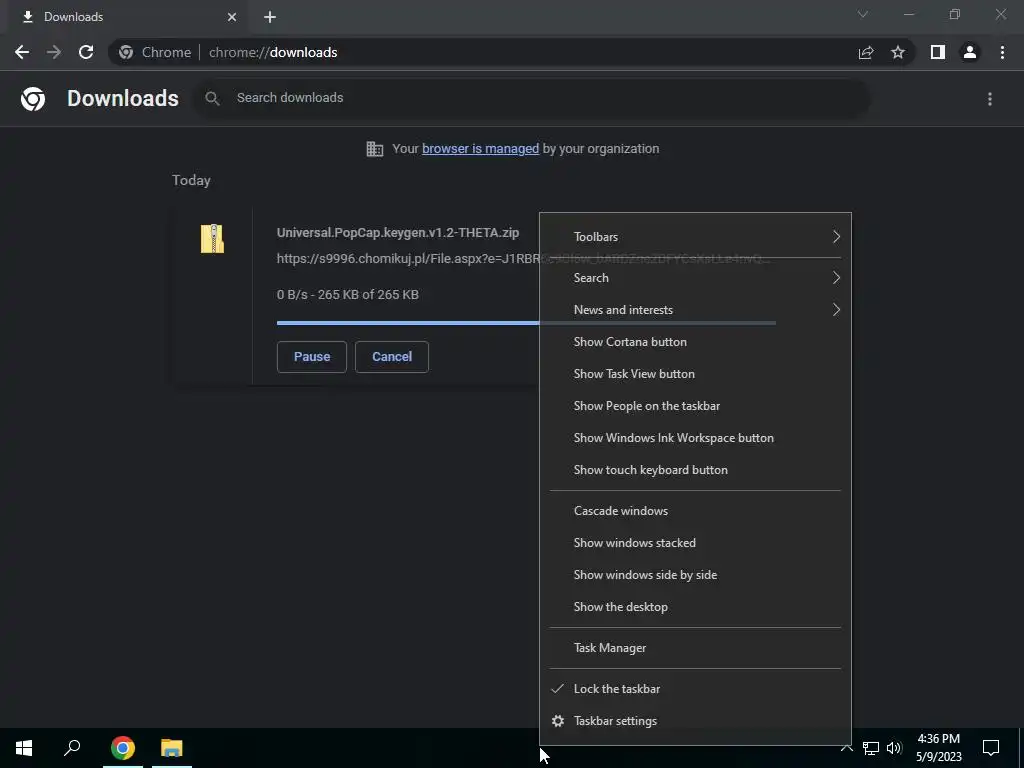Click the Today date heading
This screenshot has height=768, width=1024.
191,180
